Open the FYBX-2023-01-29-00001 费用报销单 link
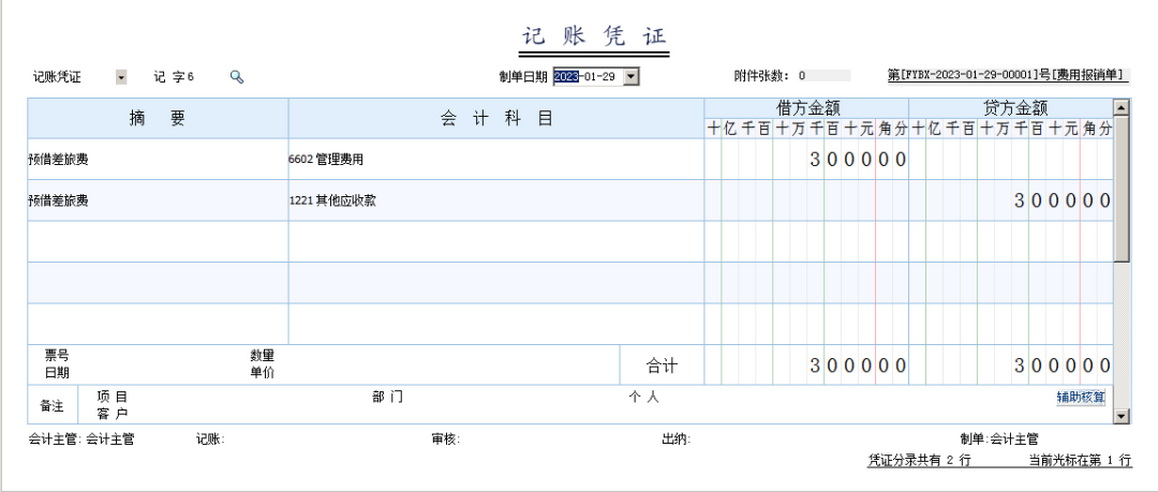1158x492 pixels. click(1006, 75)
